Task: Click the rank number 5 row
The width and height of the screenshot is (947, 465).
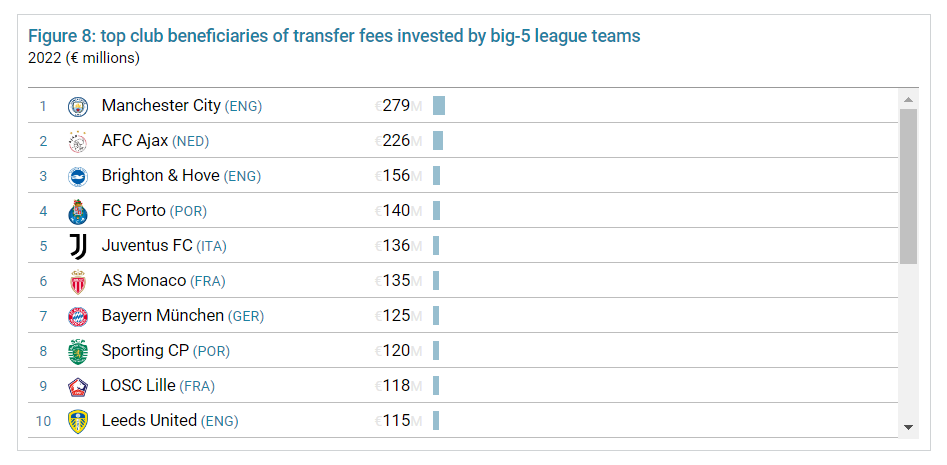Action: pos(464,246)
